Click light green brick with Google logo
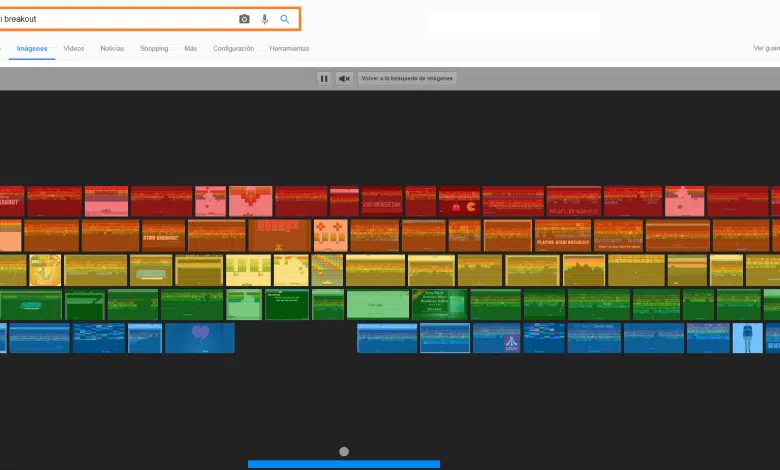 tap(378, 304)
